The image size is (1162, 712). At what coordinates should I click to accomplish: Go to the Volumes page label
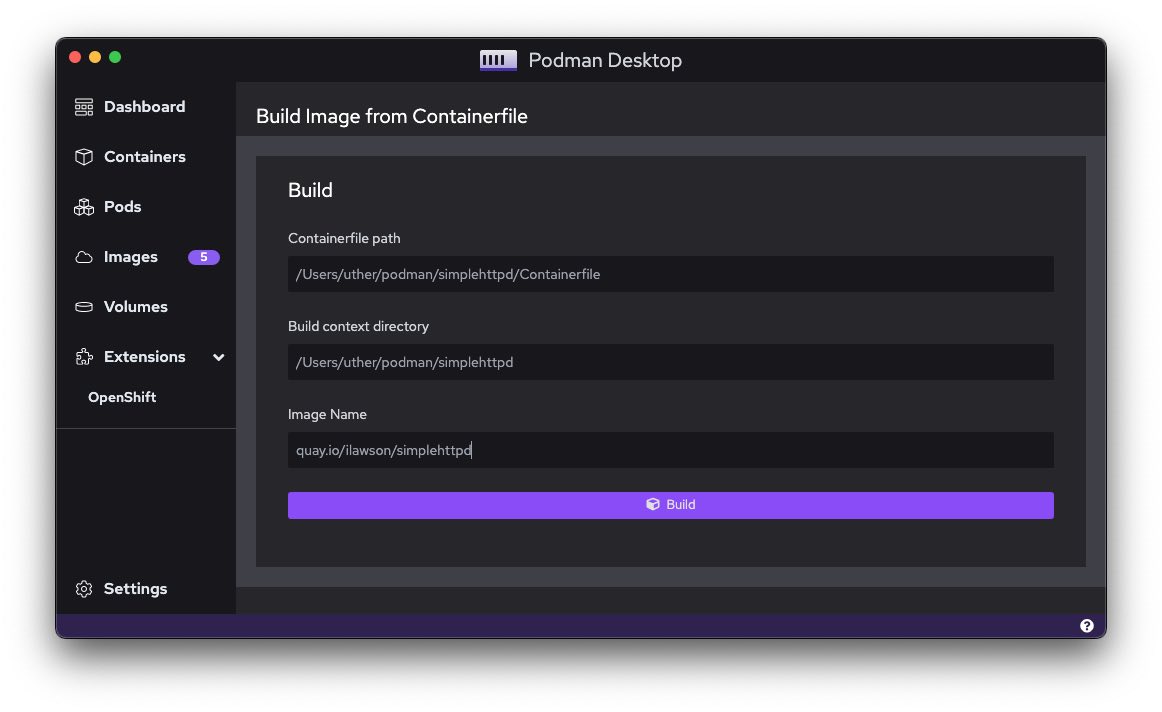(135, 307)
